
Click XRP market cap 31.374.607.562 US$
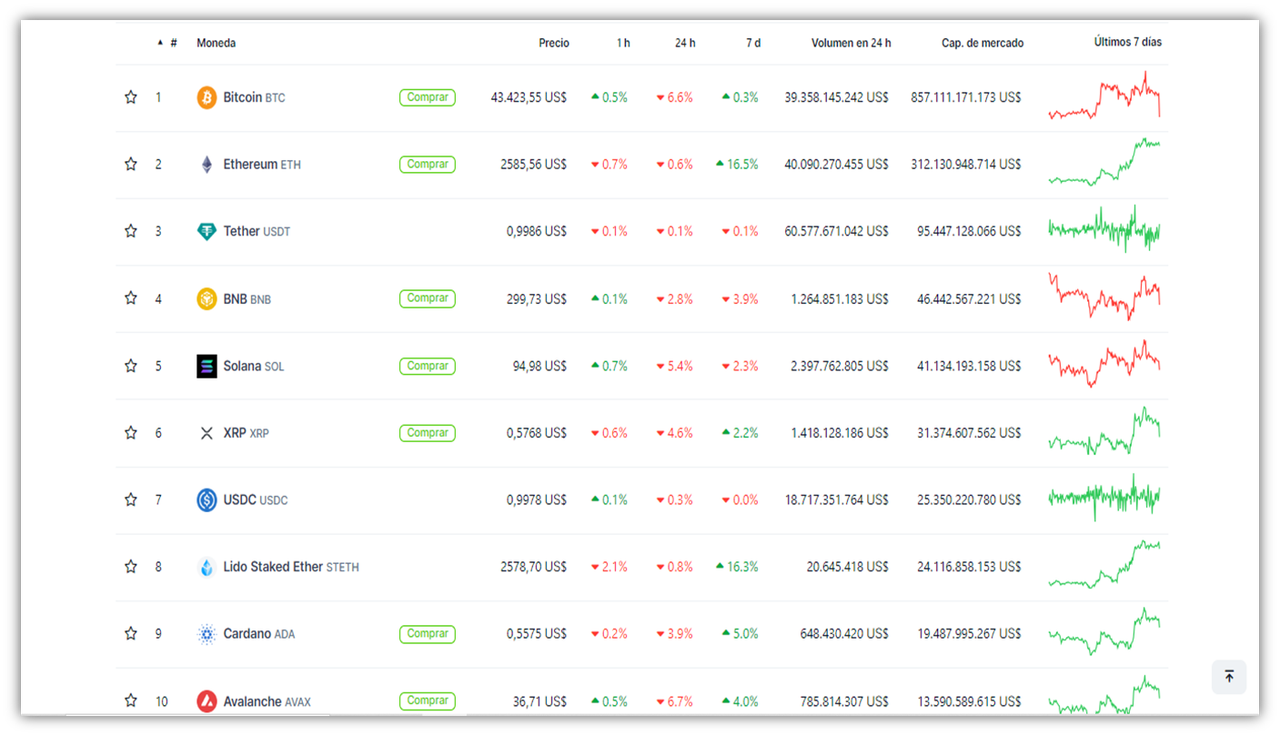coord(969,433)
